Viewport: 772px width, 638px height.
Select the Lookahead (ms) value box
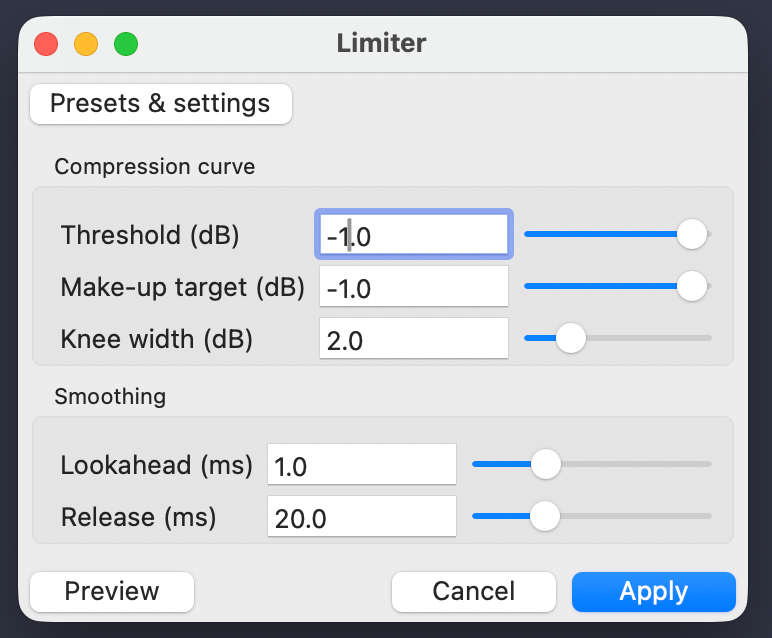pos(361,465)
